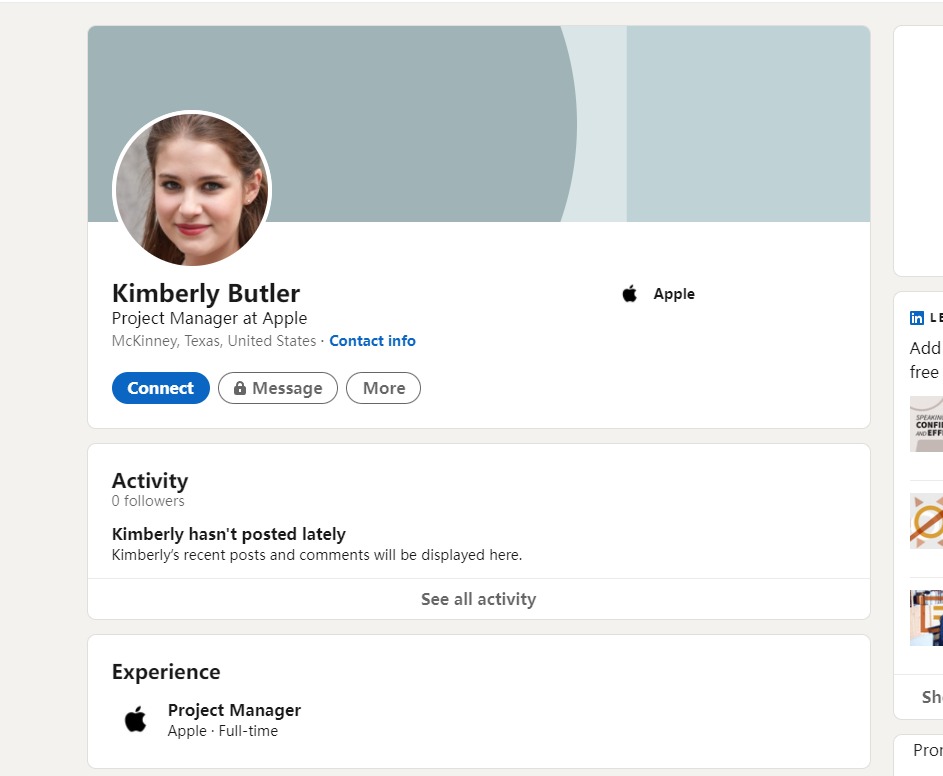Click 'Project Manager at Apple' headline
943x776 pixels.
click(x=209, y=318)
